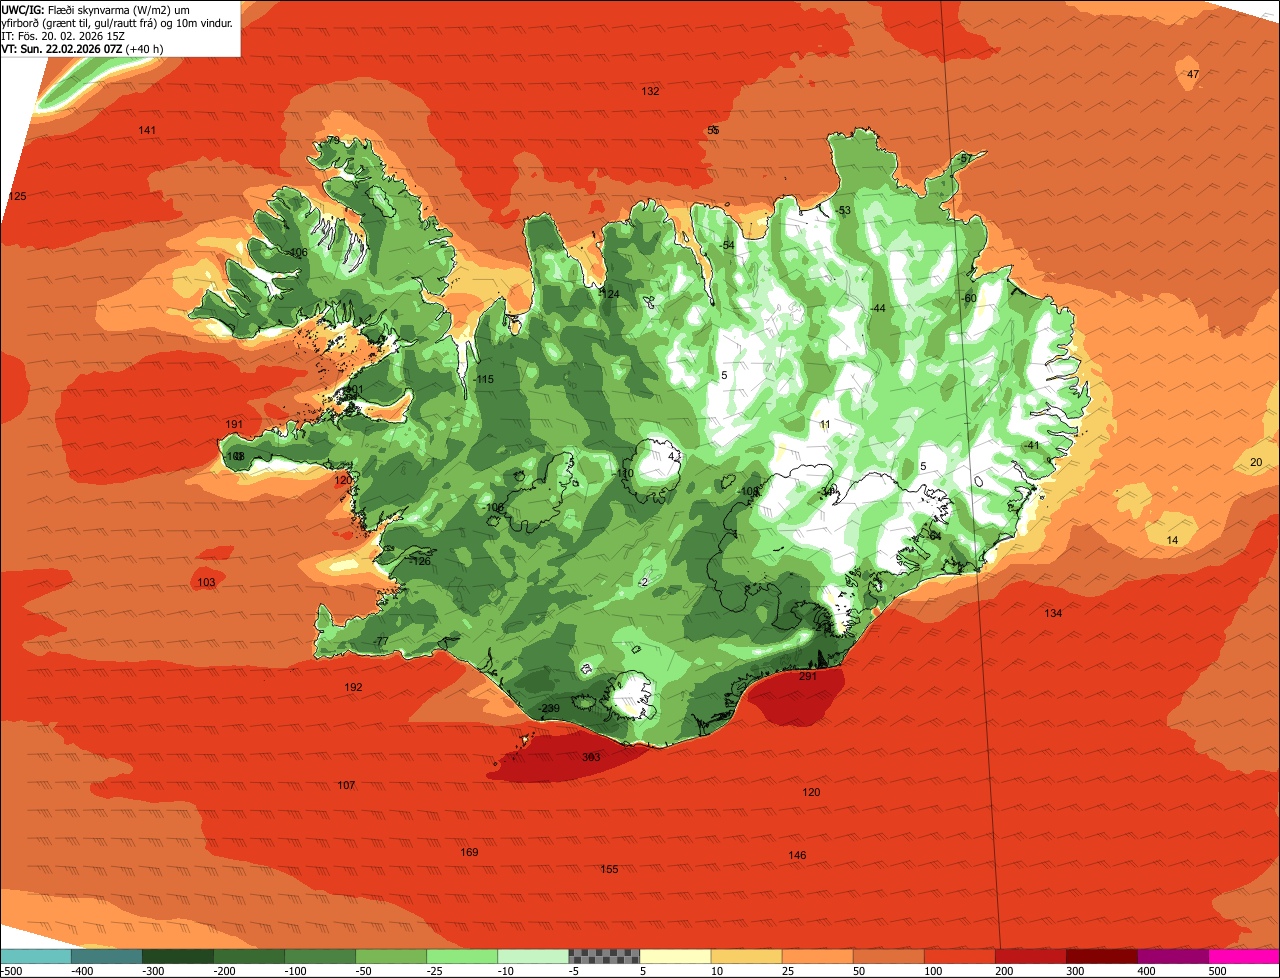Click the -239 flux value on the map
Image resolution: width=1280 pixels, height=978 pixels.
pos(549,709)
